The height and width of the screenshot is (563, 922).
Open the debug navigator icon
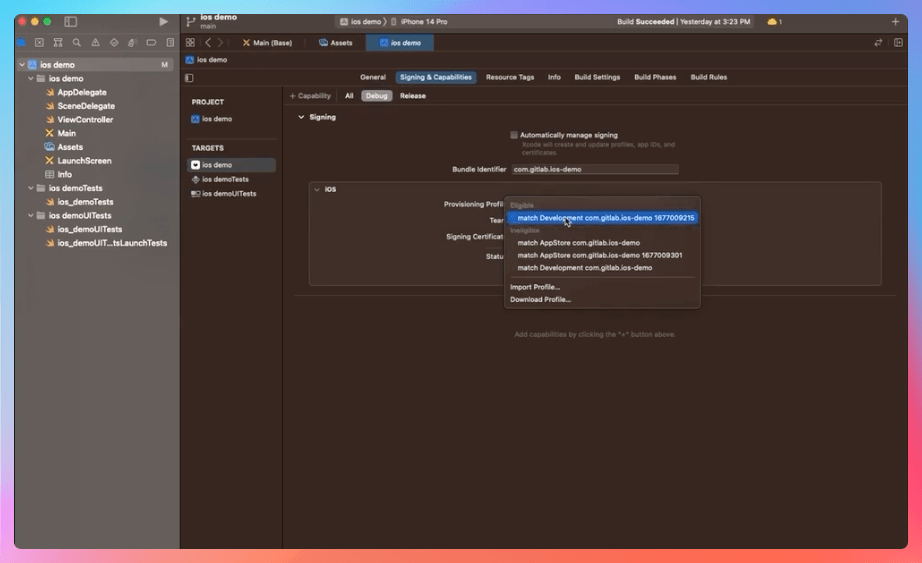[x=132, y=42]
